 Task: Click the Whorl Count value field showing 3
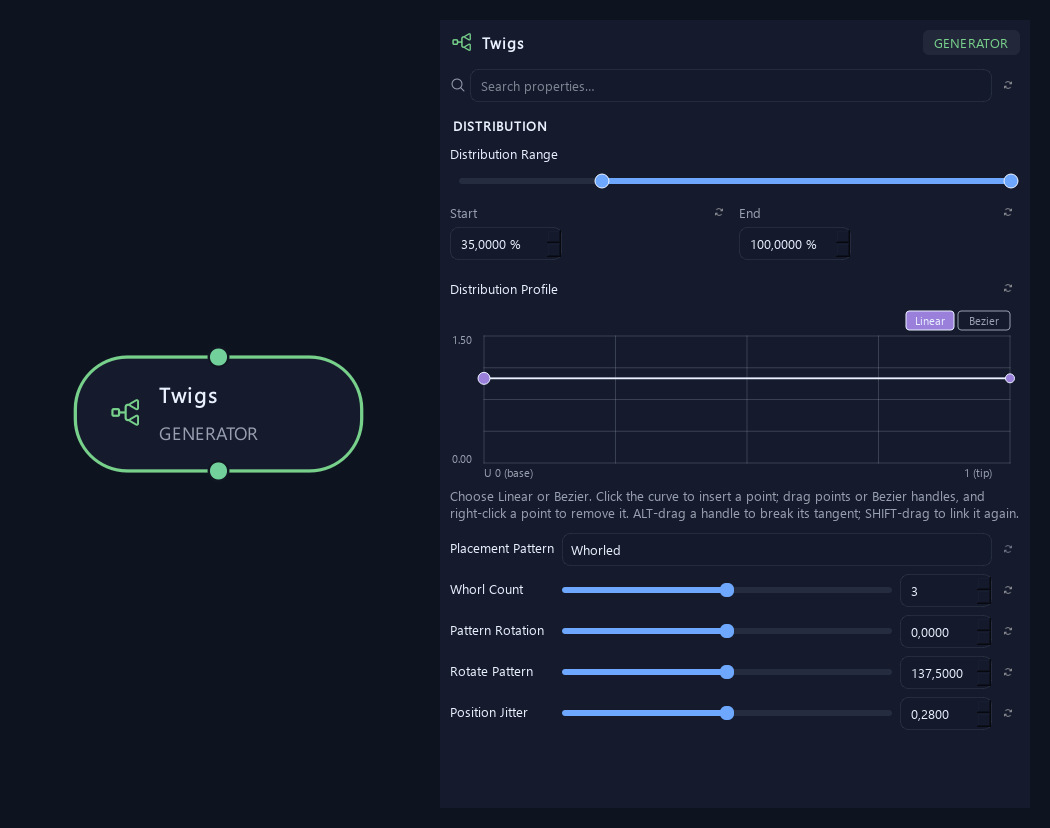coord(946,591)
